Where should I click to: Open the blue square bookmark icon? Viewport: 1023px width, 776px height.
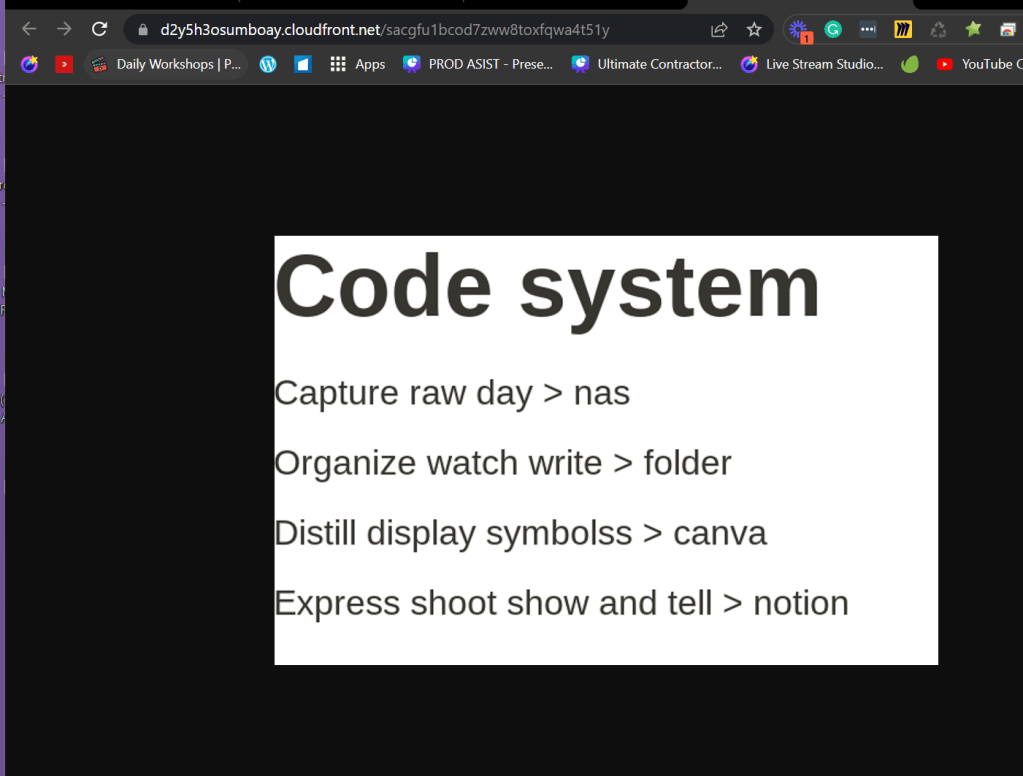303,64
